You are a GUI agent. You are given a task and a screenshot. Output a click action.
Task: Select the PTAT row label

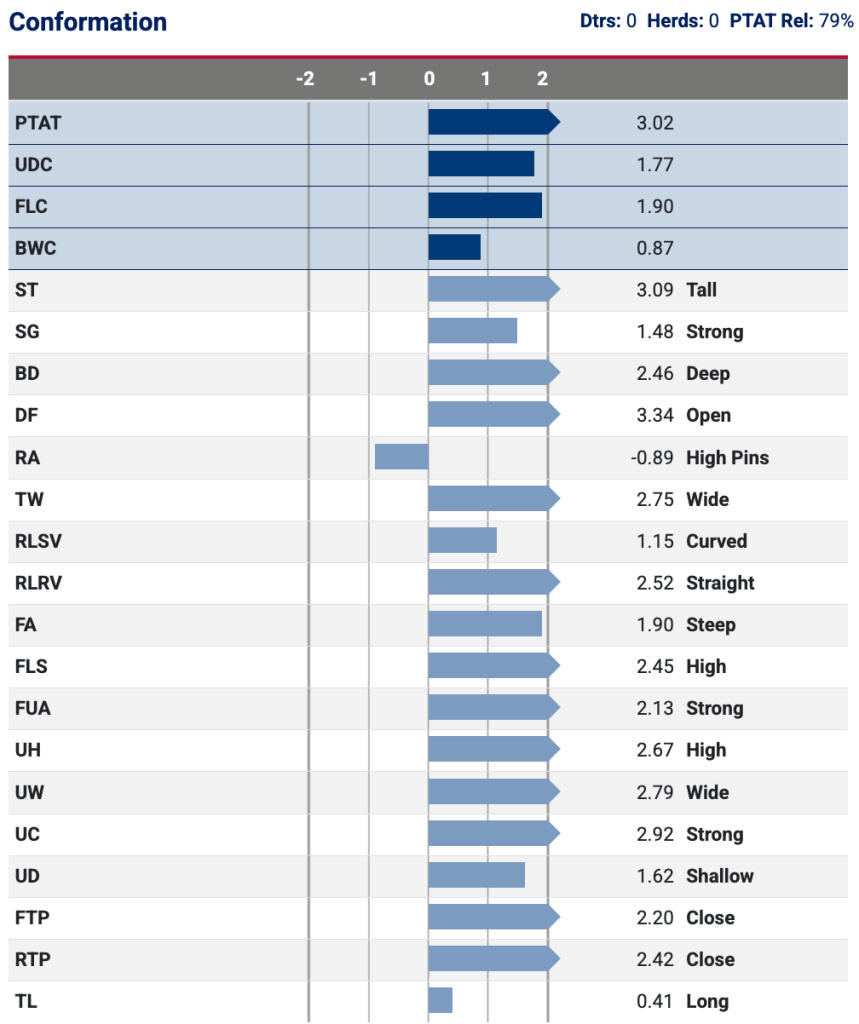(38, 123)
